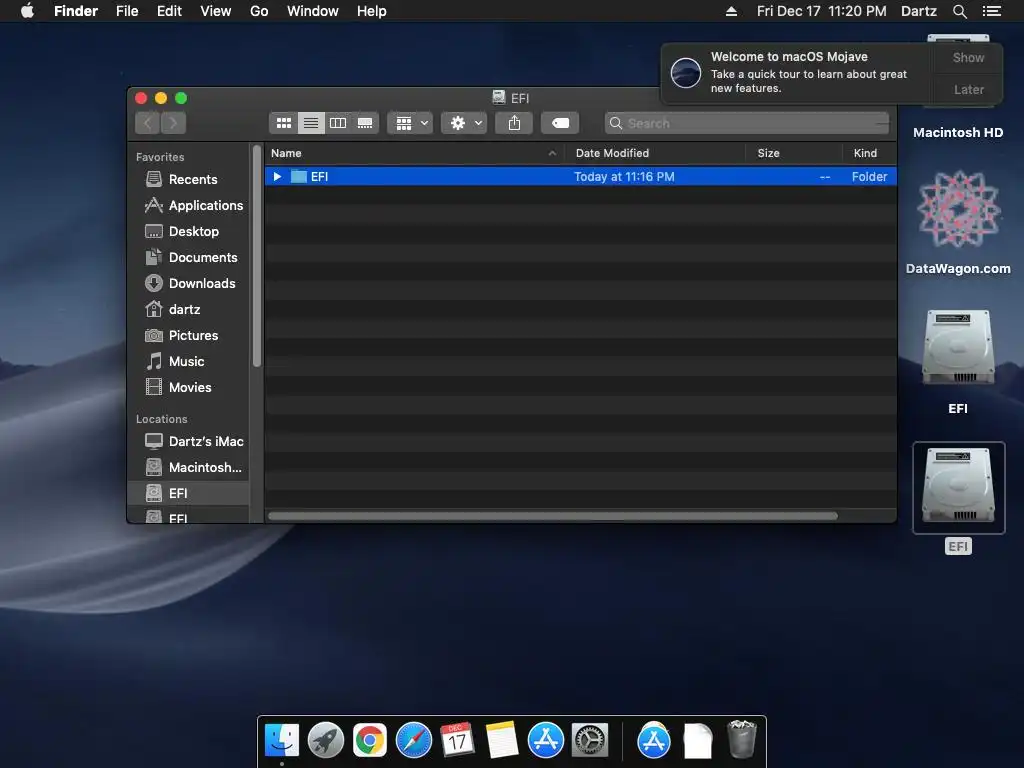Open Applications in the sidebar
Image resolution: width=1024 pixels, height=768 pixels.
coord(189,205)
